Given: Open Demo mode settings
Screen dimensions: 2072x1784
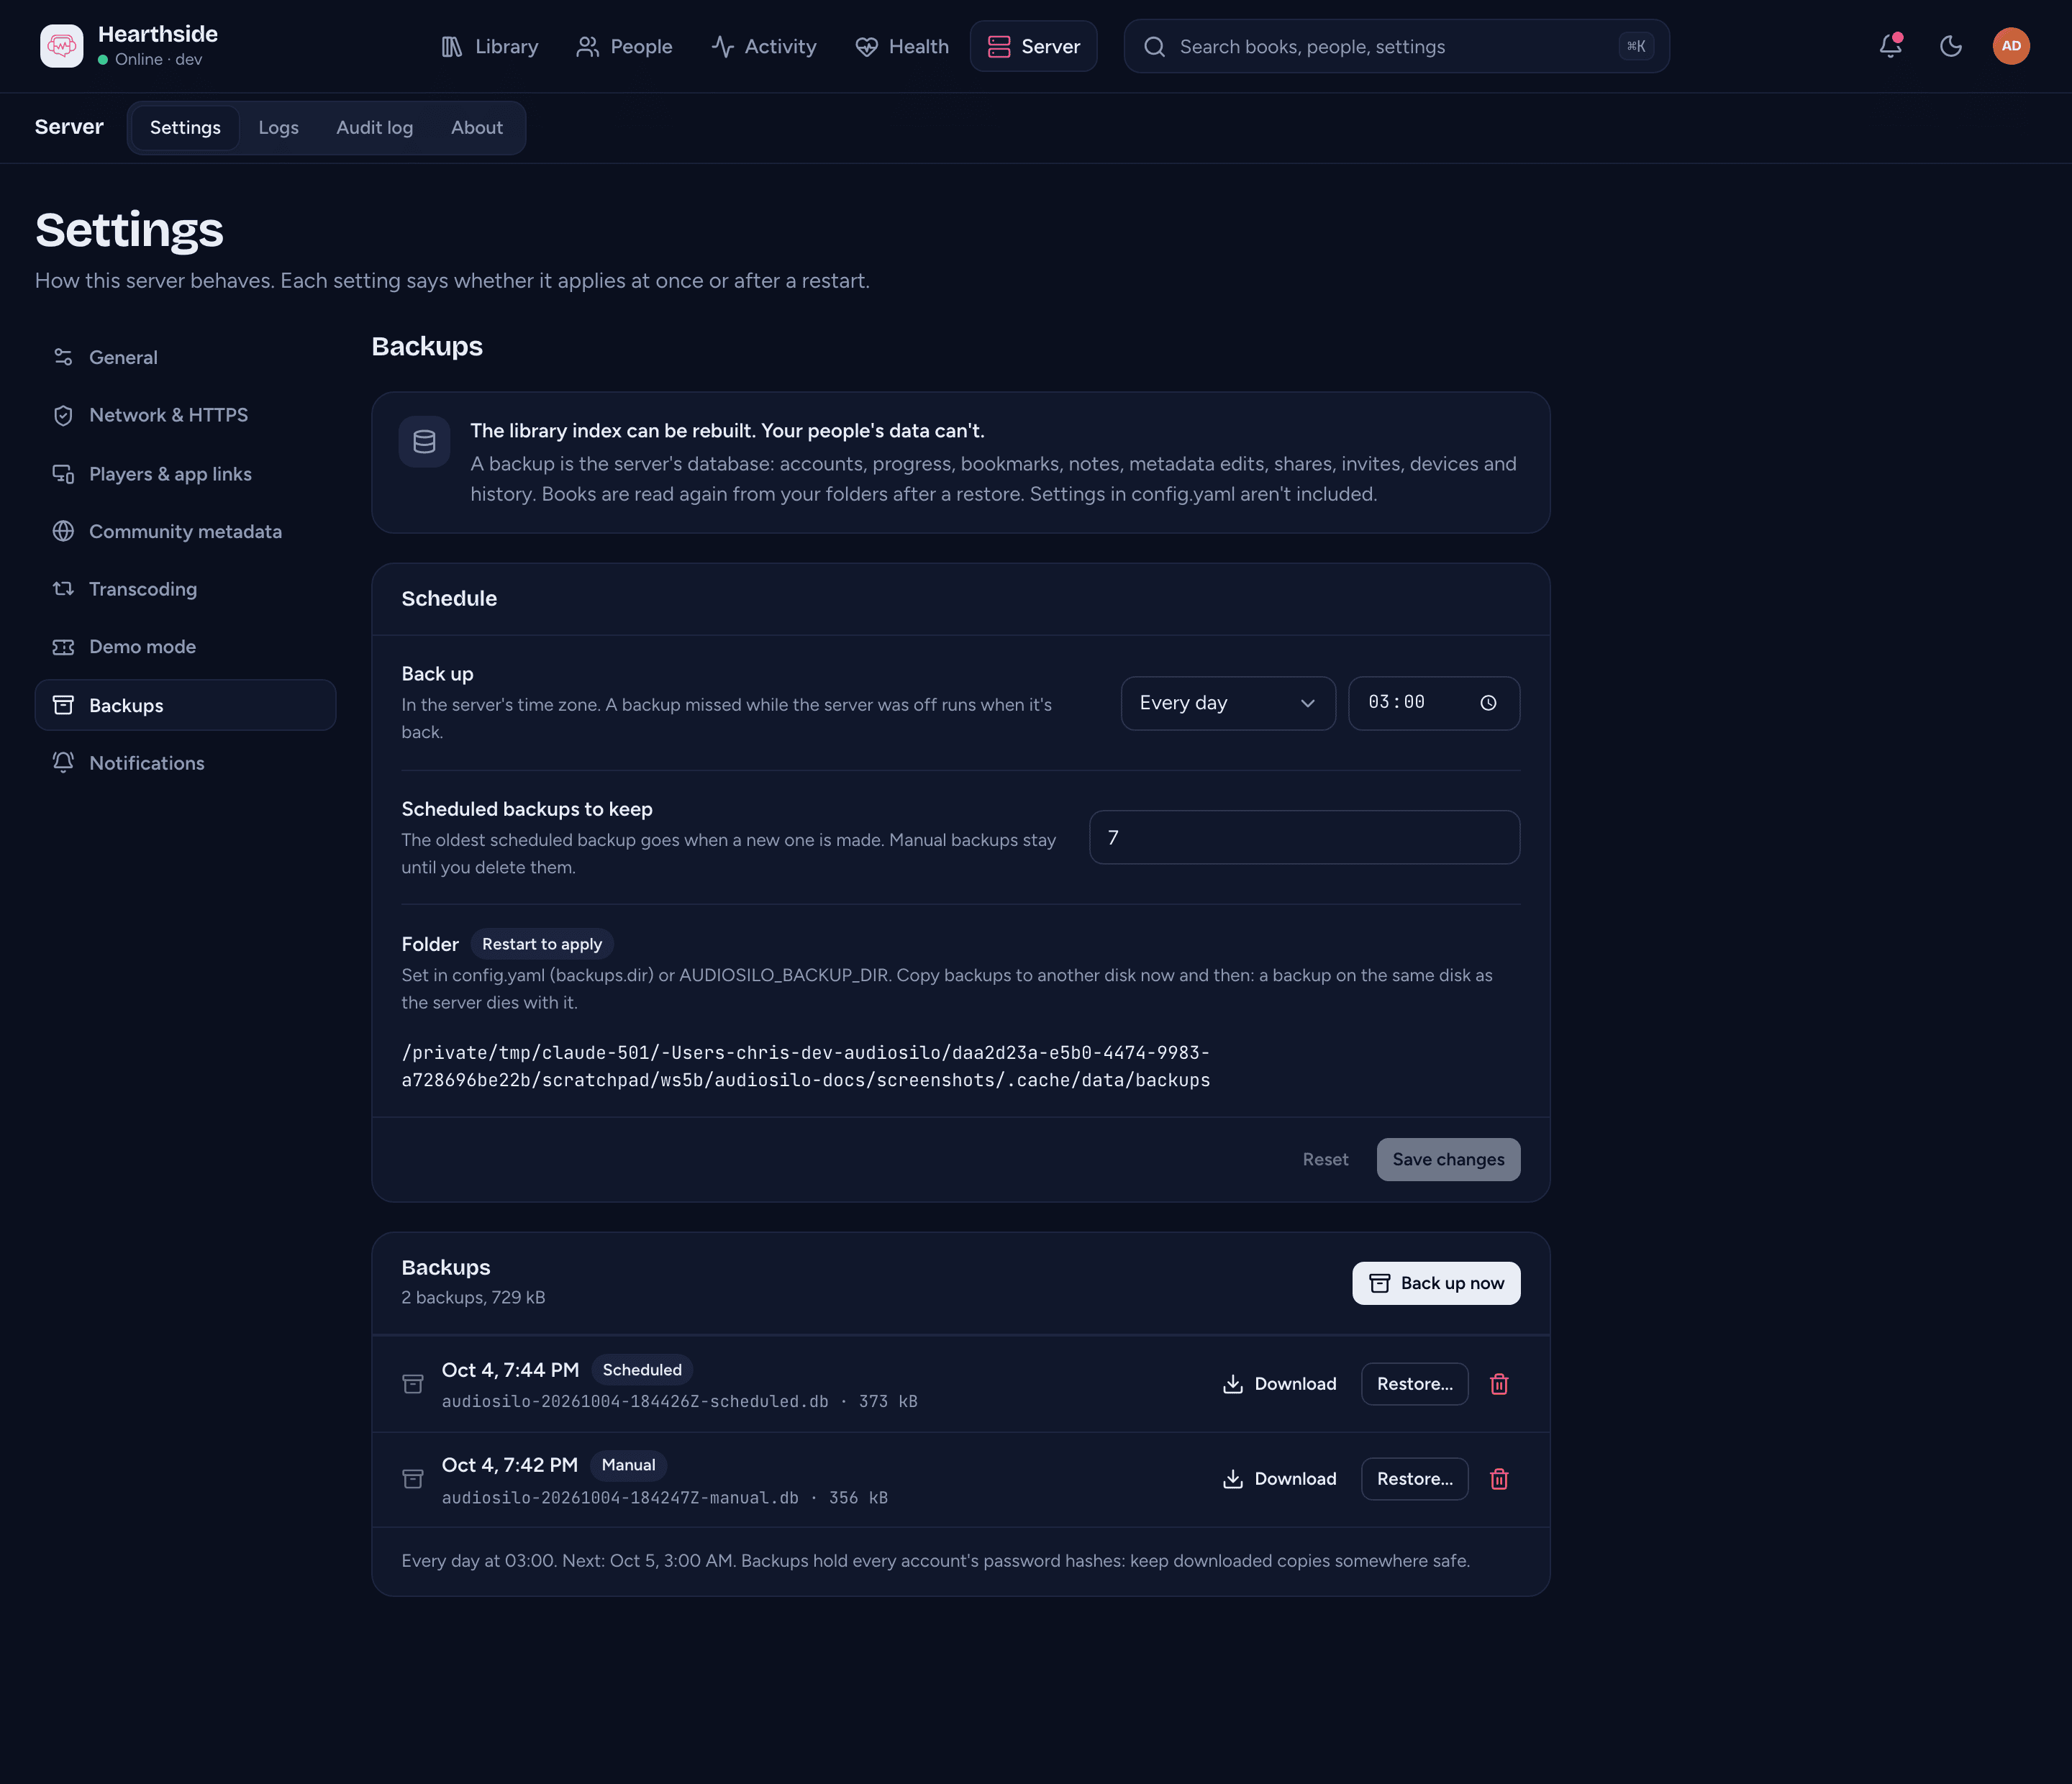Looking at the screenshot, I should [x=185, y=647].
